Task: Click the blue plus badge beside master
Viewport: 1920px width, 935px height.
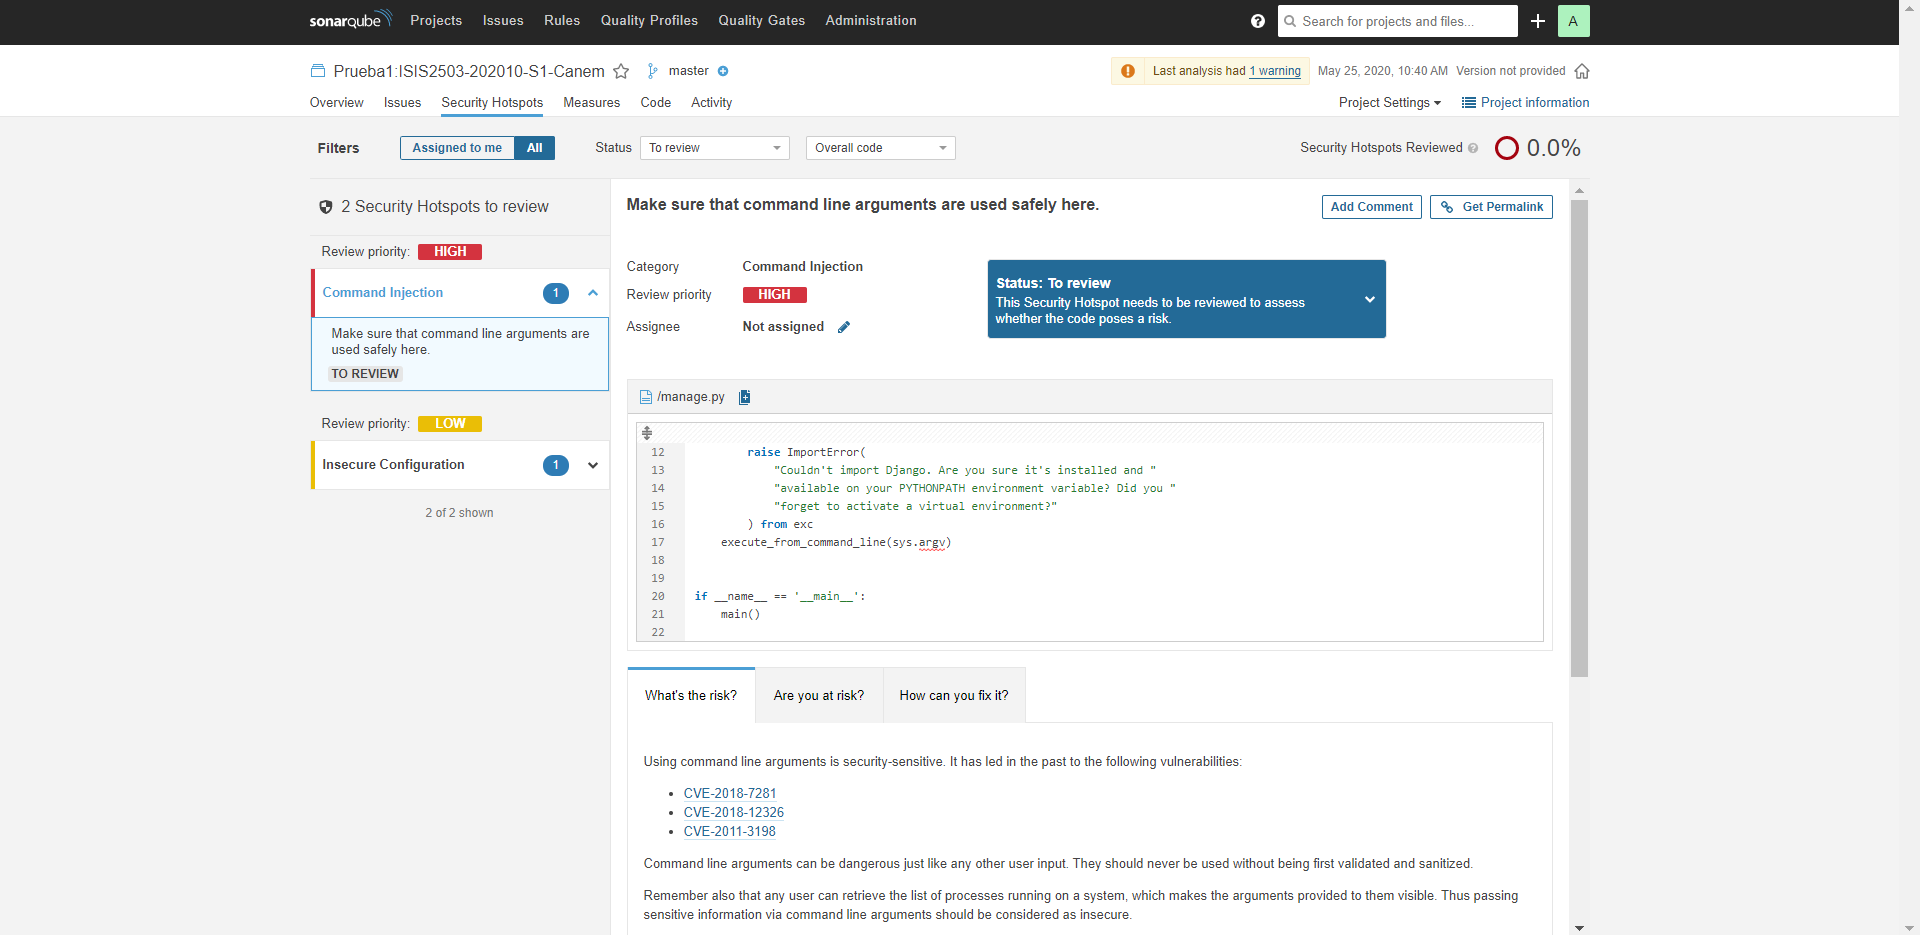Action: [x=723, y=71]
